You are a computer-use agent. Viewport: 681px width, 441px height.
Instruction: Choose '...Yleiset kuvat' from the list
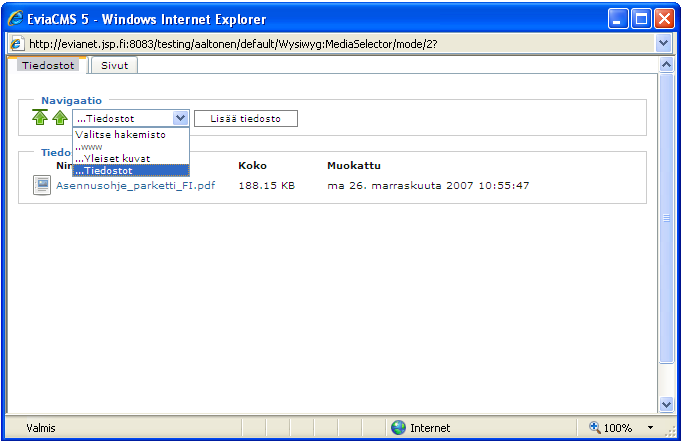coord(131,159)
